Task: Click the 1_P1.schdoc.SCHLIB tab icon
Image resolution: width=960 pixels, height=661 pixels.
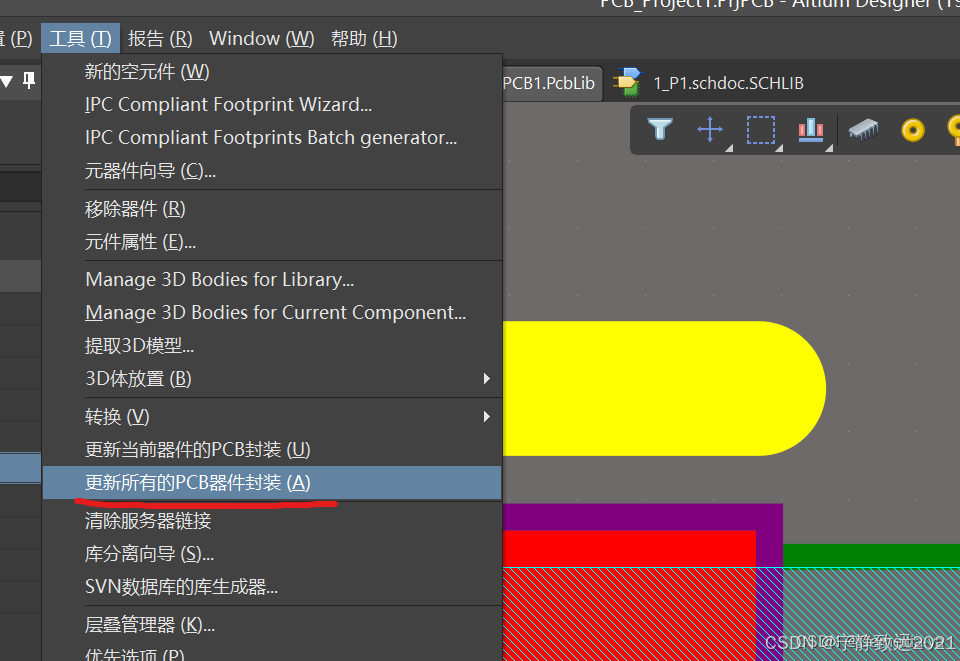Action: [x=627, y=83]
